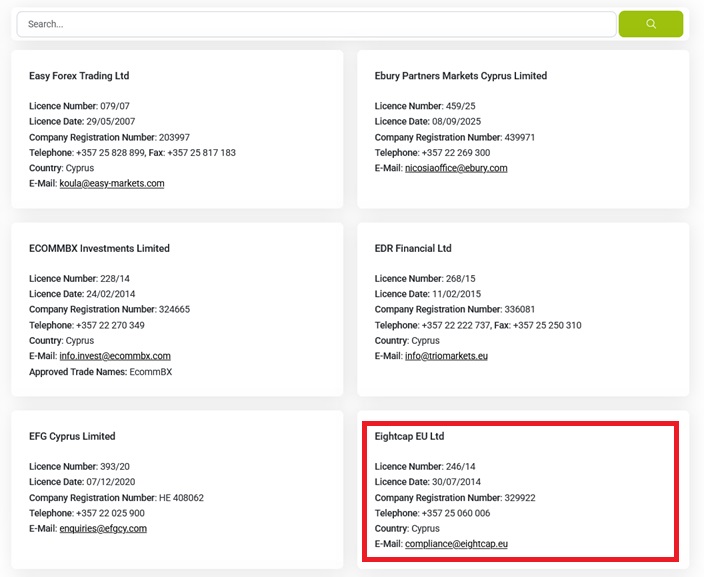Select the Easy Forex Trading Ltd heading
Screen dimensions: 704x577
pyautogui.click(x=79, y=75)
